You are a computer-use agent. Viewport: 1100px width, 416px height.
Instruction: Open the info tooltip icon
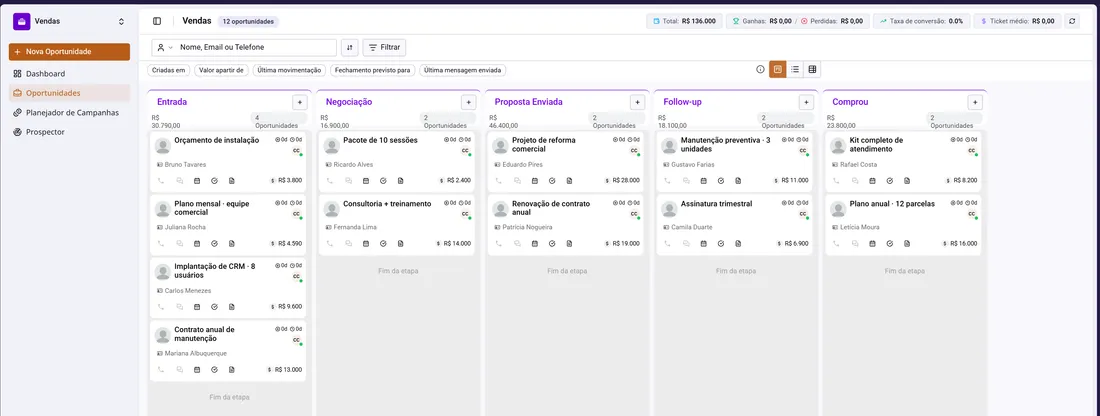[760, 69]
